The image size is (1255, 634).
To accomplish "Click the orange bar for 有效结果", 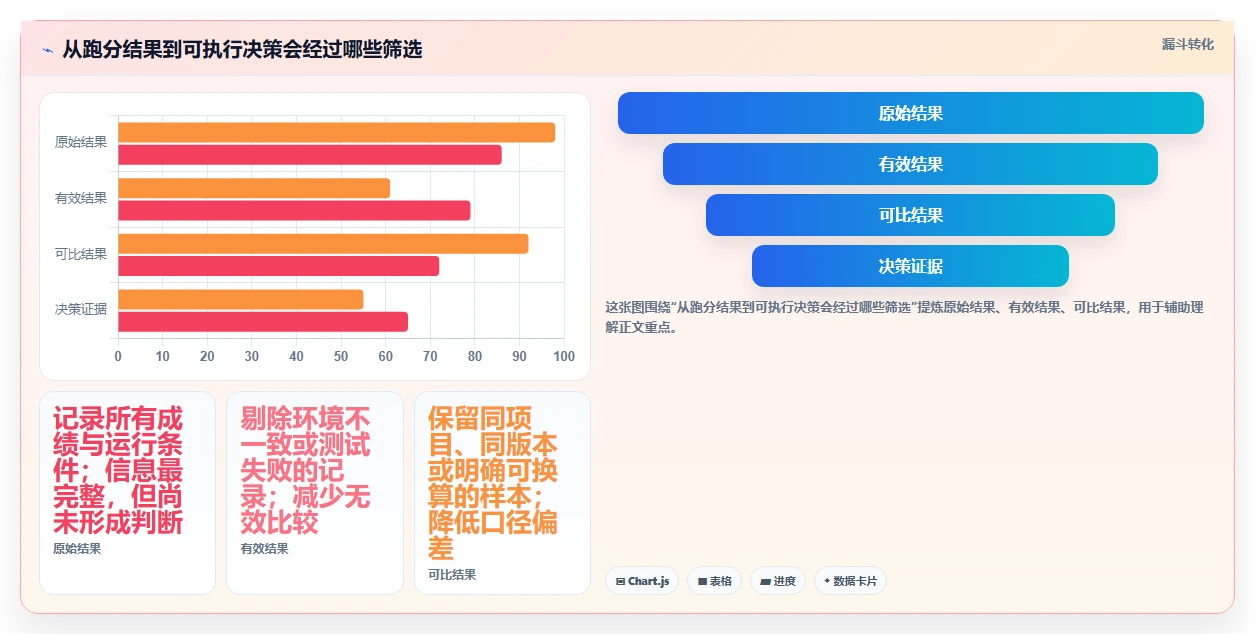I will 254,188.
